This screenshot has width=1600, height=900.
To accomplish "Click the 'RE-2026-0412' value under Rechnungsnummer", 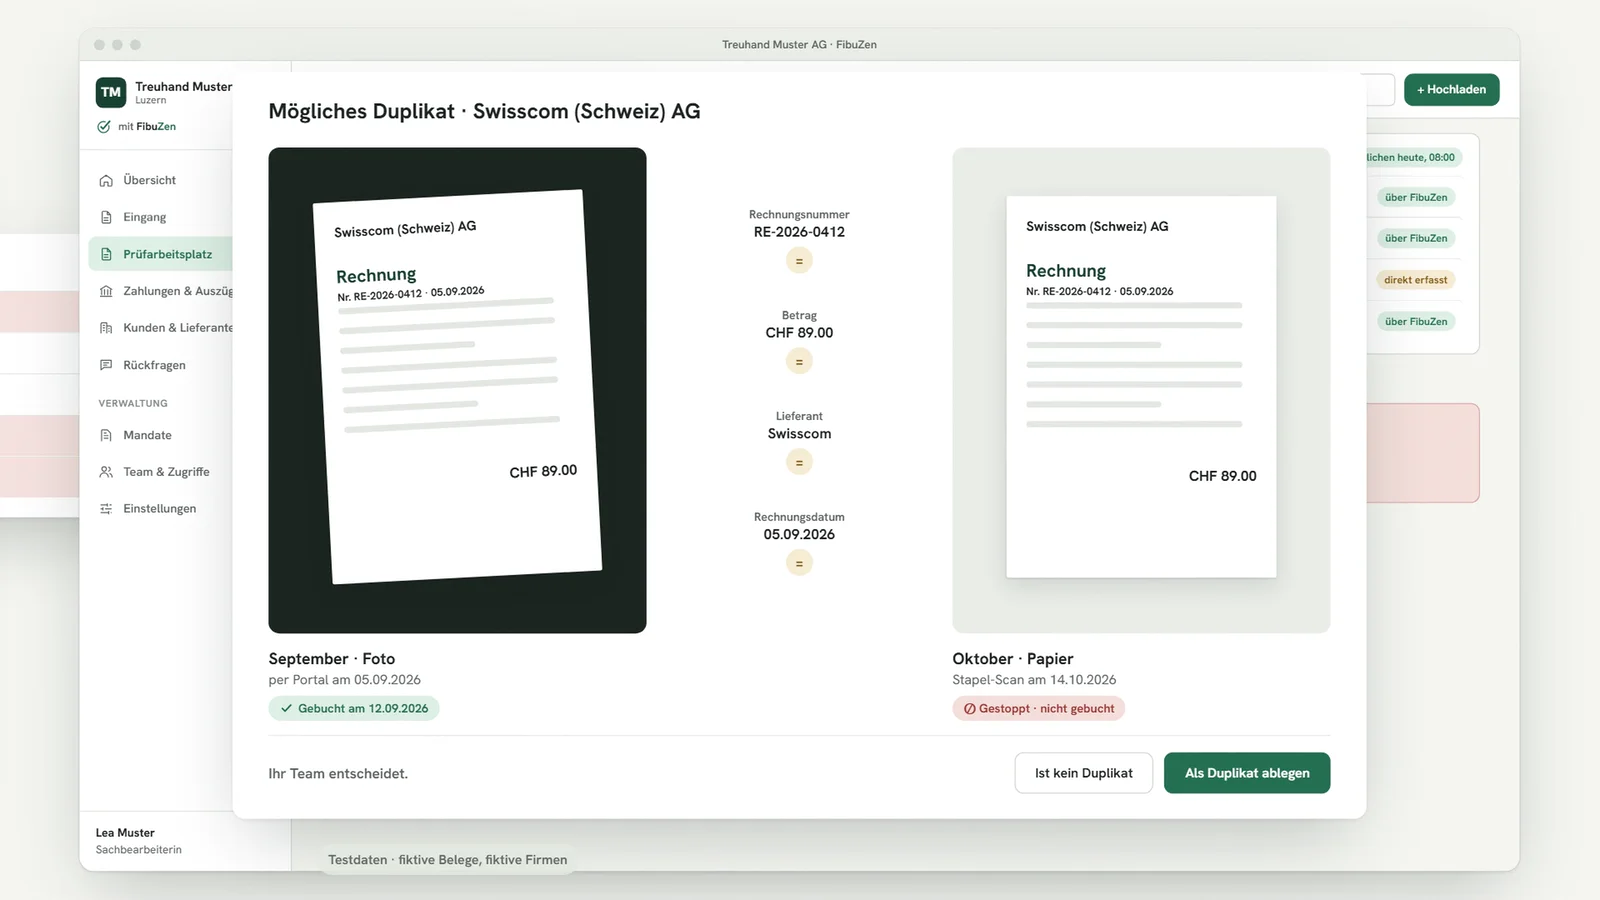I will point(799,232).
